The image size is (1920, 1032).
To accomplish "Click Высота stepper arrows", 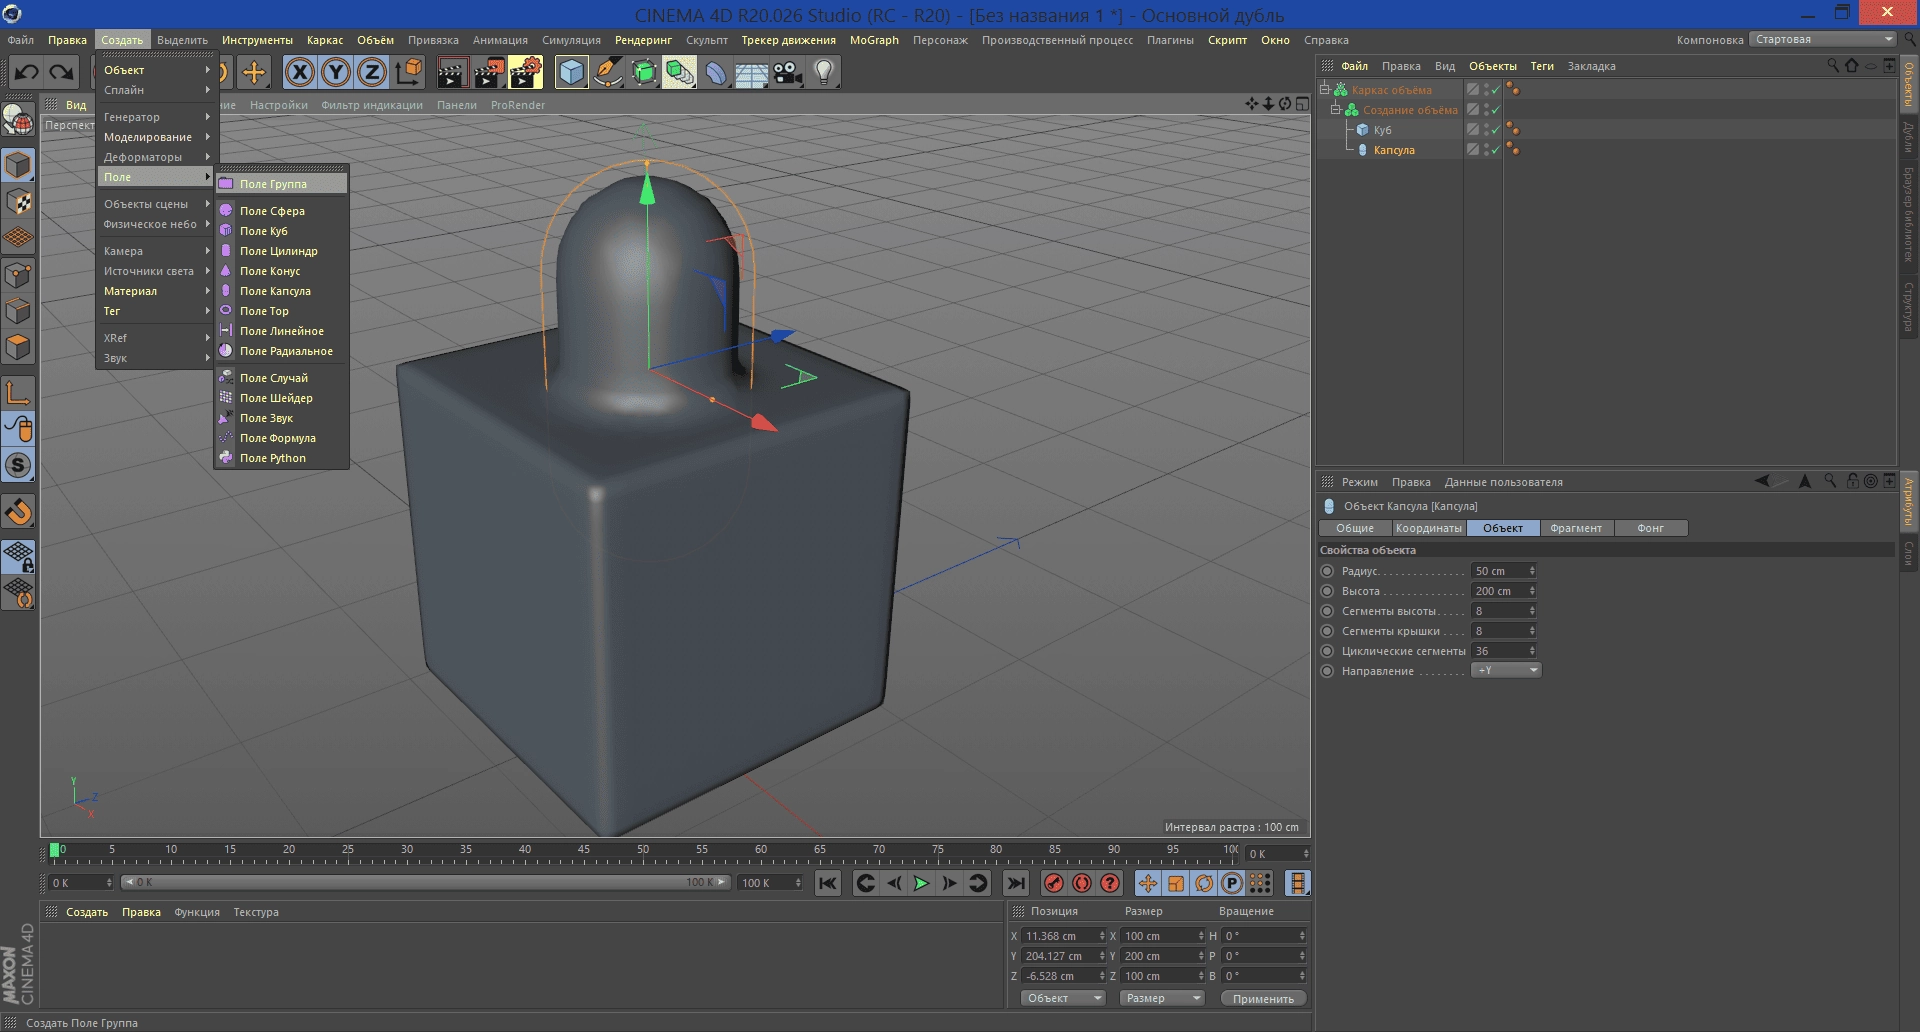I will (x=1532, y=591).
